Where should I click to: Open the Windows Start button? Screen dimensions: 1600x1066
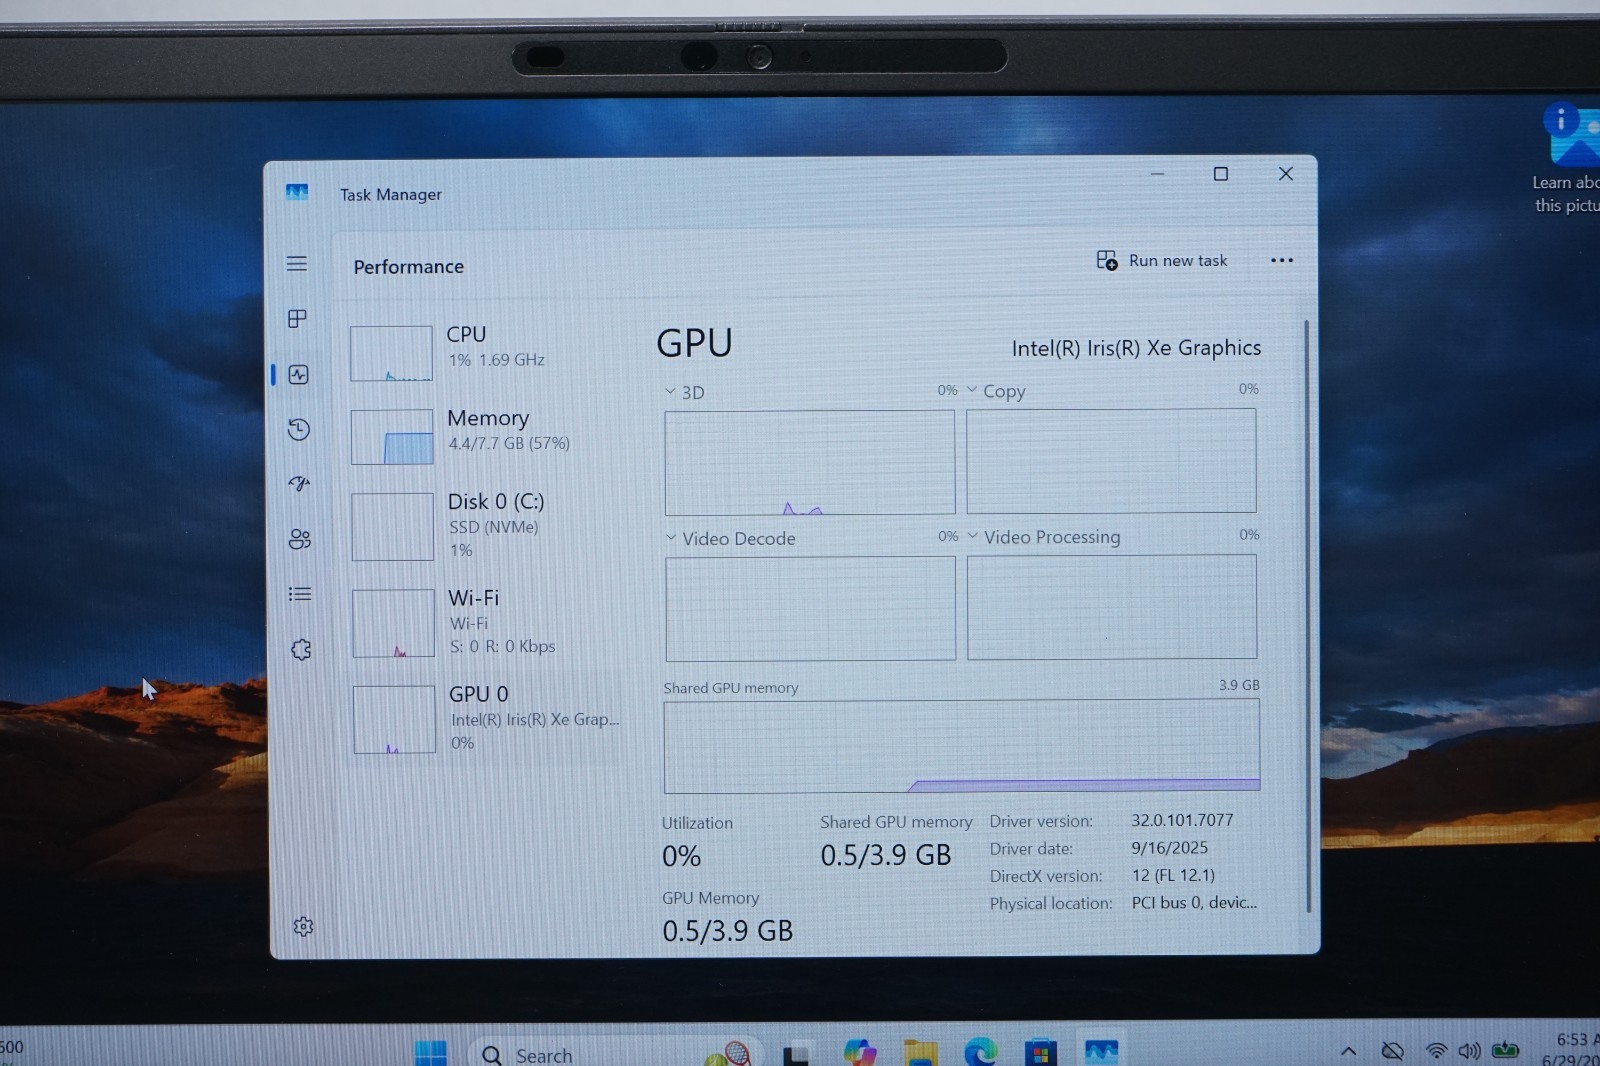tap(431, 1053)
